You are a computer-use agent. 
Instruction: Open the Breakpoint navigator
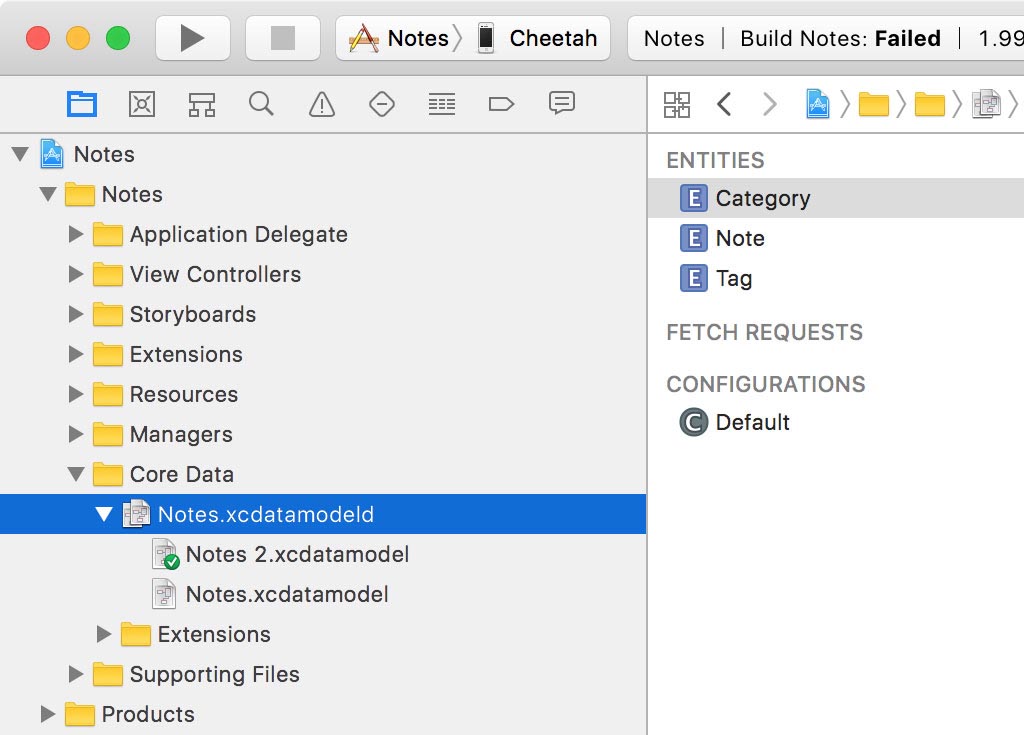(501, 104)
